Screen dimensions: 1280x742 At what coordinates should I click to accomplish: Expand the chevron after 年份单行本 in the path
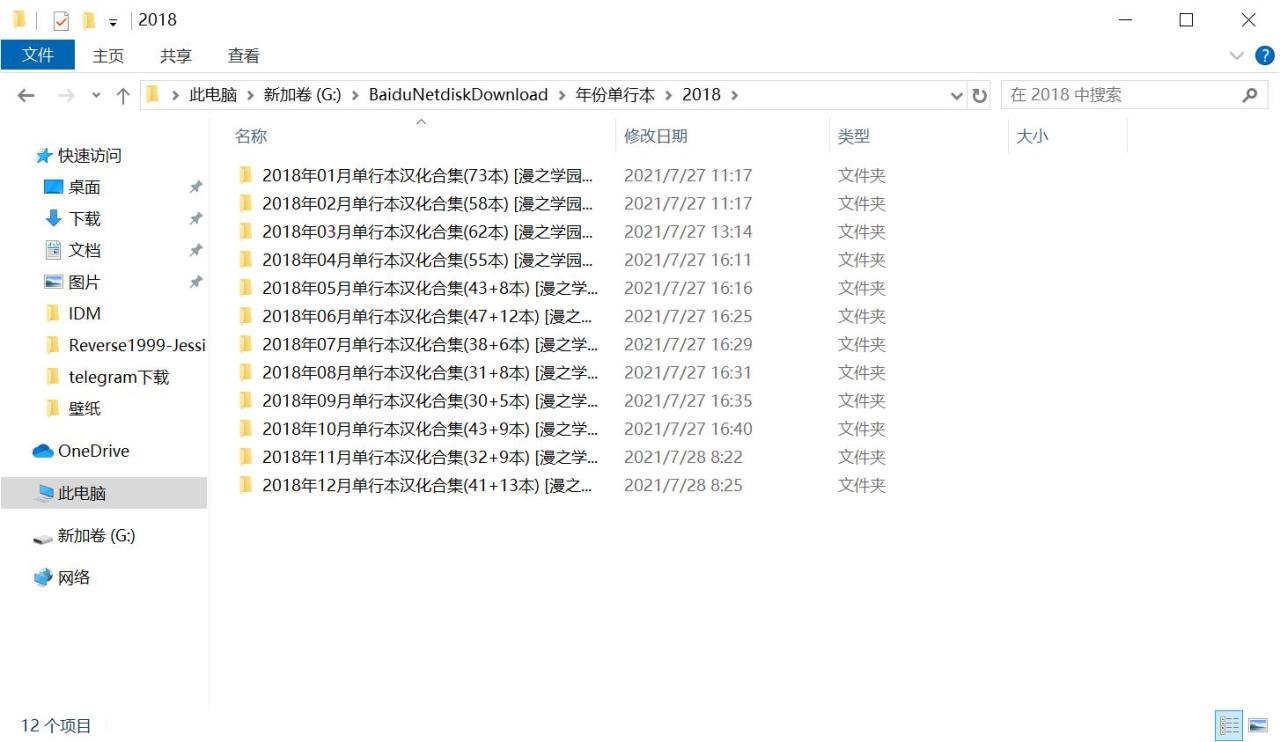tap(669, 95)
